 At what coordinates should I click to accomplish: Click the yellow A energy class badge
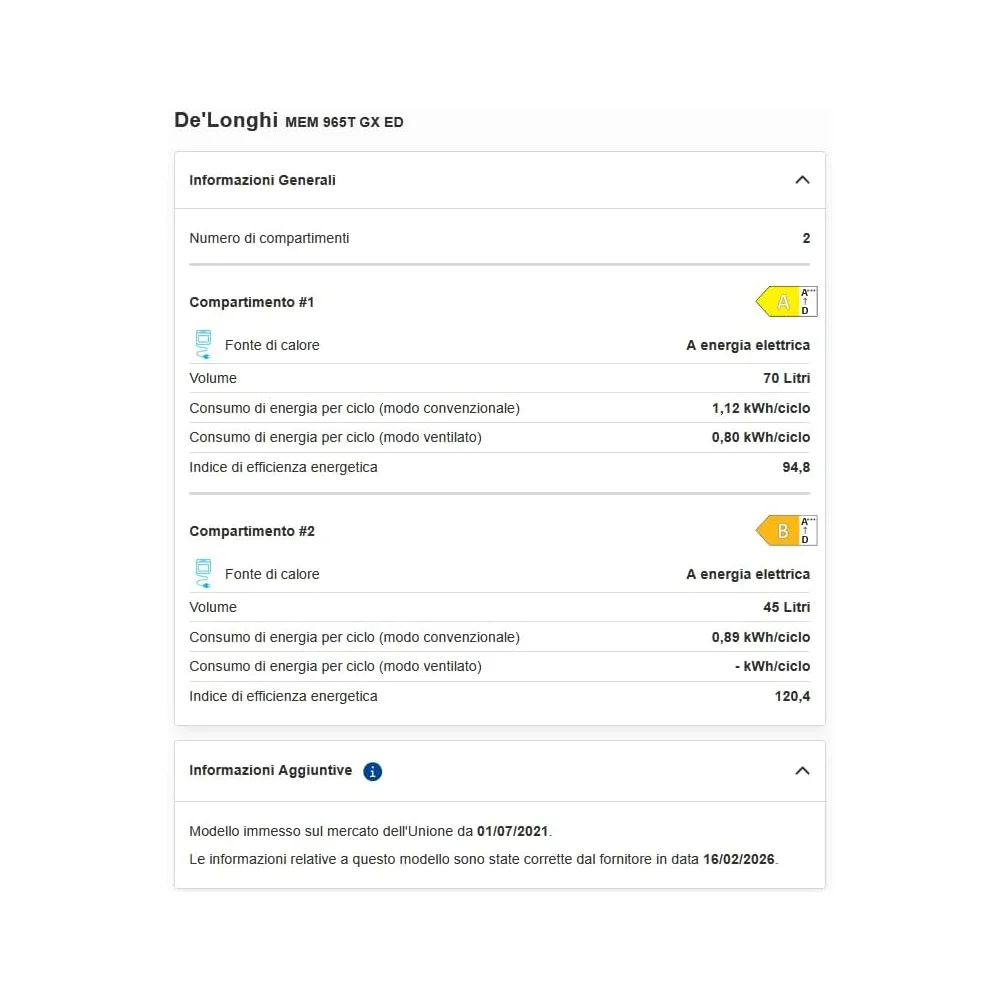pyautogui.click(x=777, y=302)
